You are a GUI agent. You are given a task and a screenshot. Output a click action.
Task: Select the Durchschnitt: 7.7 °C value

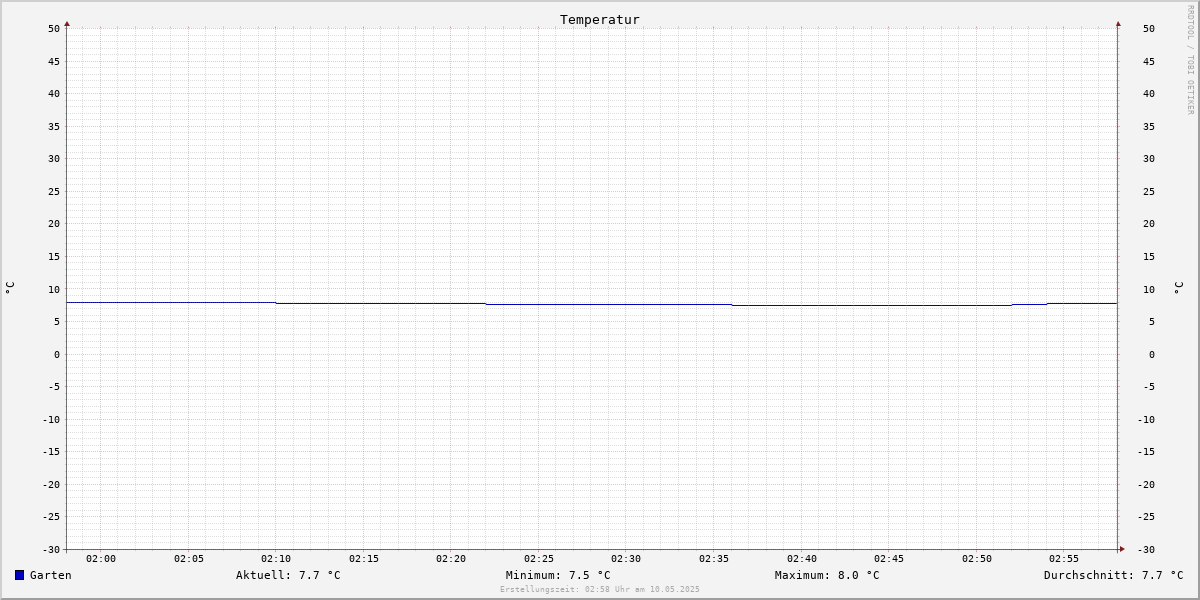click(1113, 575)
